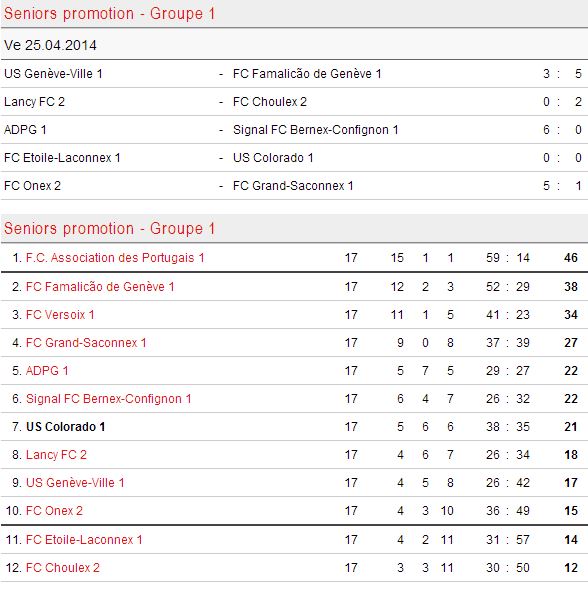Open FC Grand-Saconnex 1 in the standings

[86, 343]
